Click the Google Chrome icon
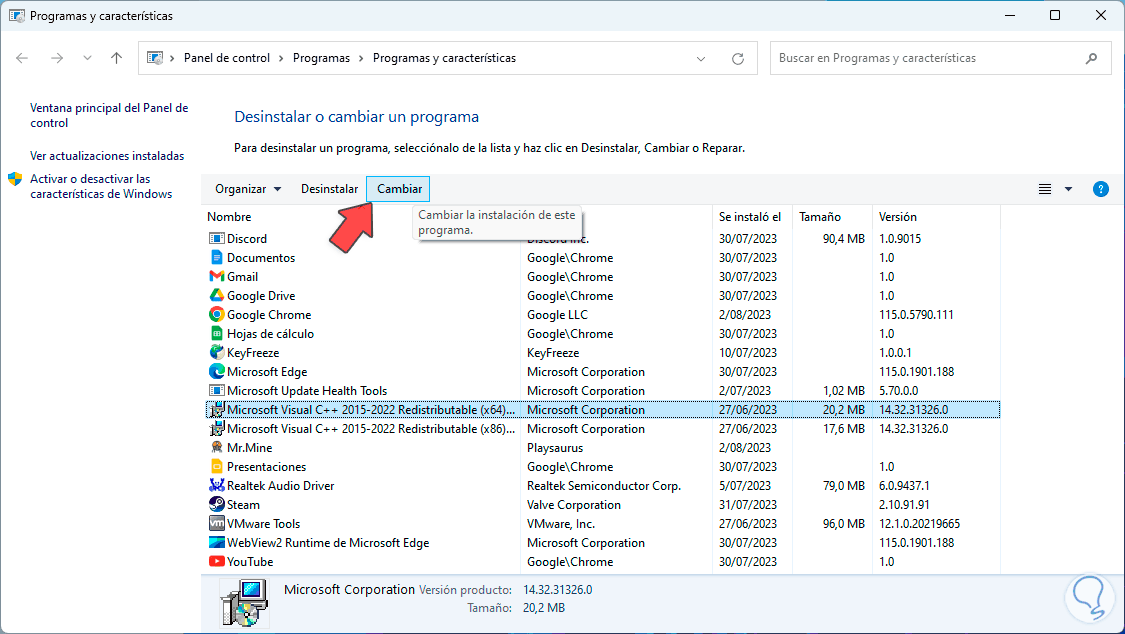This screenshot has height=634, width=1125. (216, 314)
